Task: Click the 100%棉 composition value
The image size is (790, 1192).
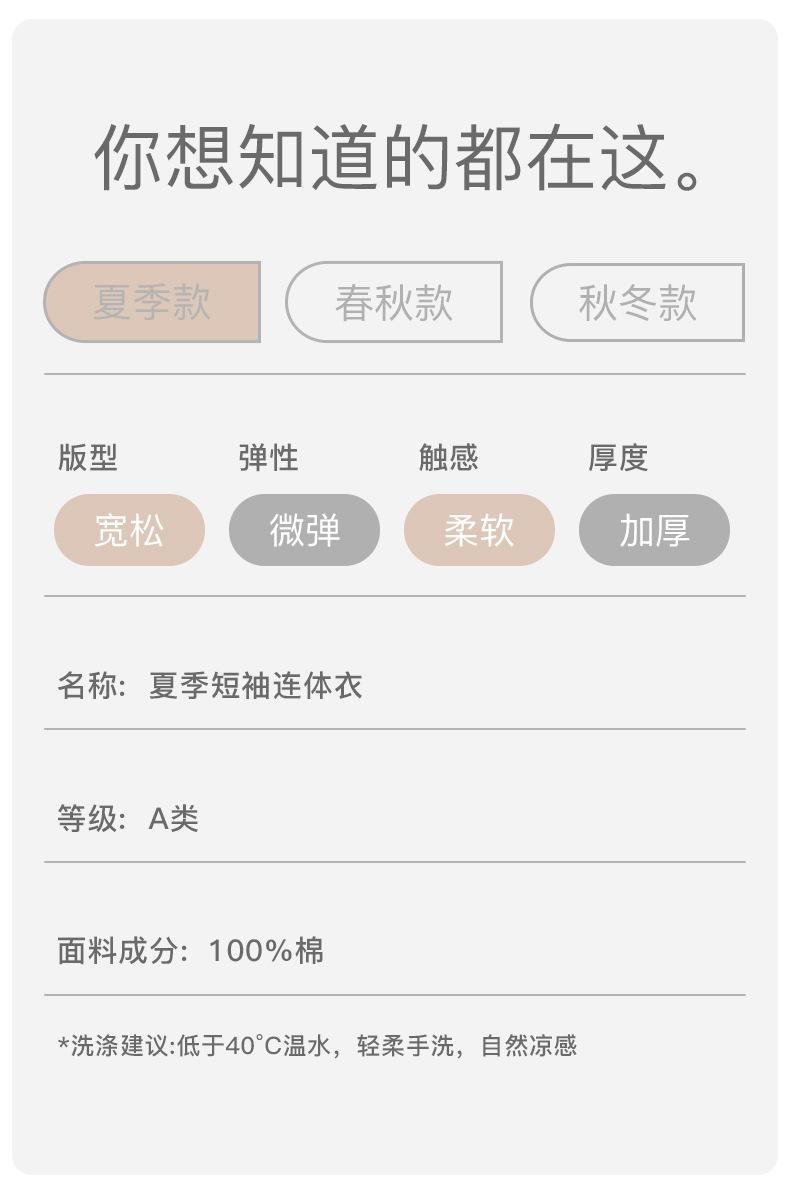Action: point(266,951)
